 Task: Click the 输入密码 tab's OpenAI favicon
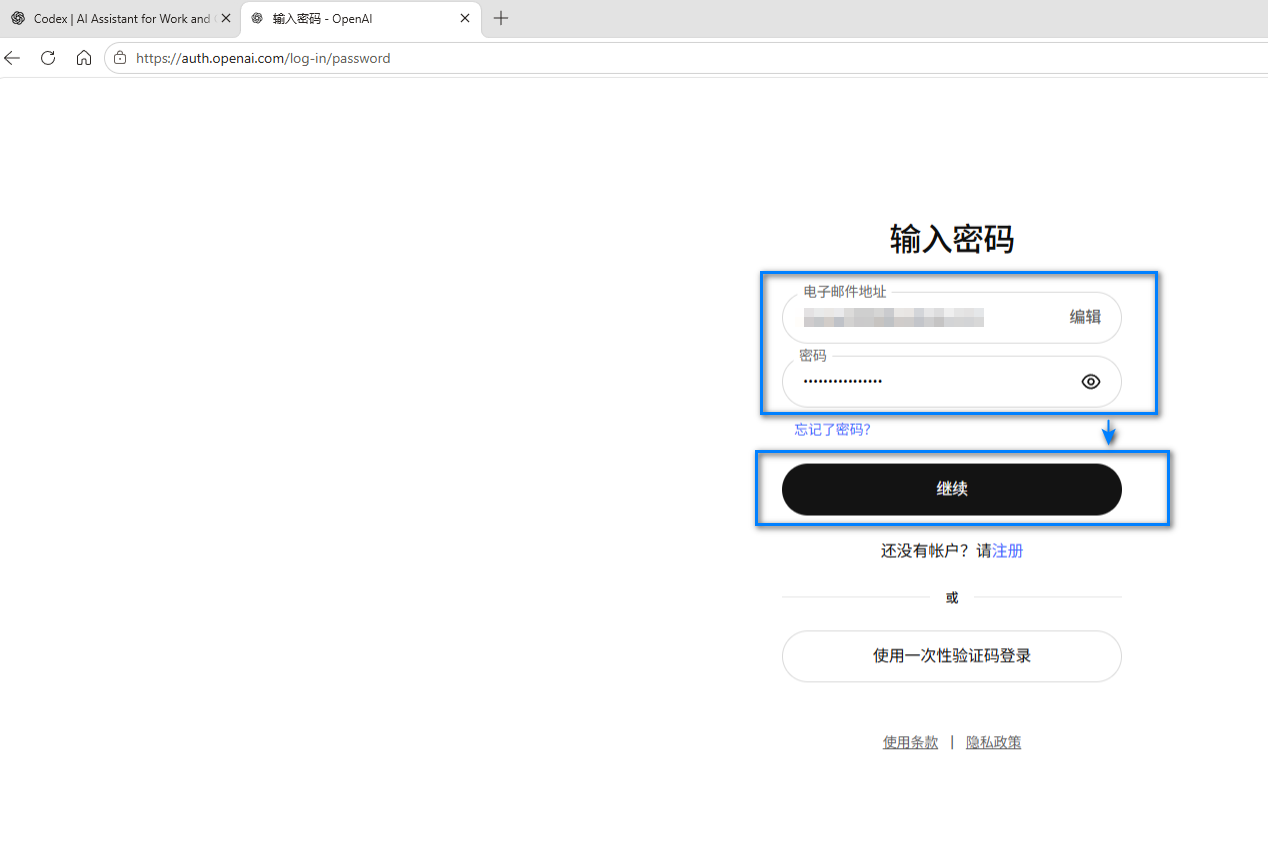click(257, 18)
